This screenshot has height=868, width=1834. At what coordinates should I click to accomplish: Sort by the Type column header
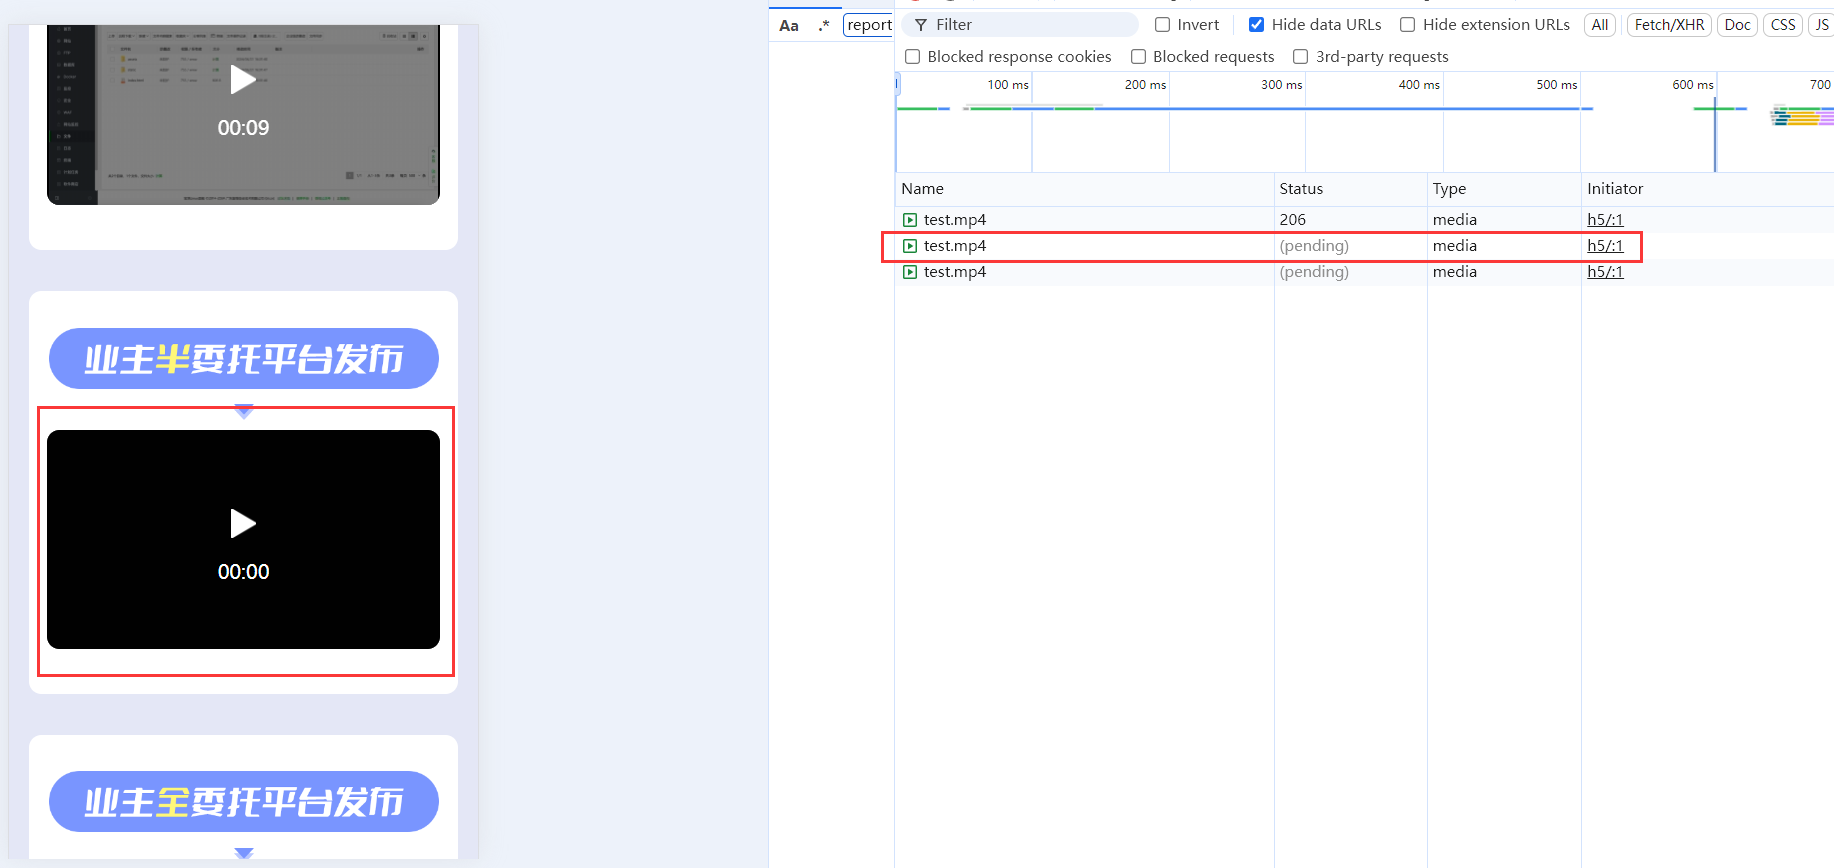(1503, 189)
